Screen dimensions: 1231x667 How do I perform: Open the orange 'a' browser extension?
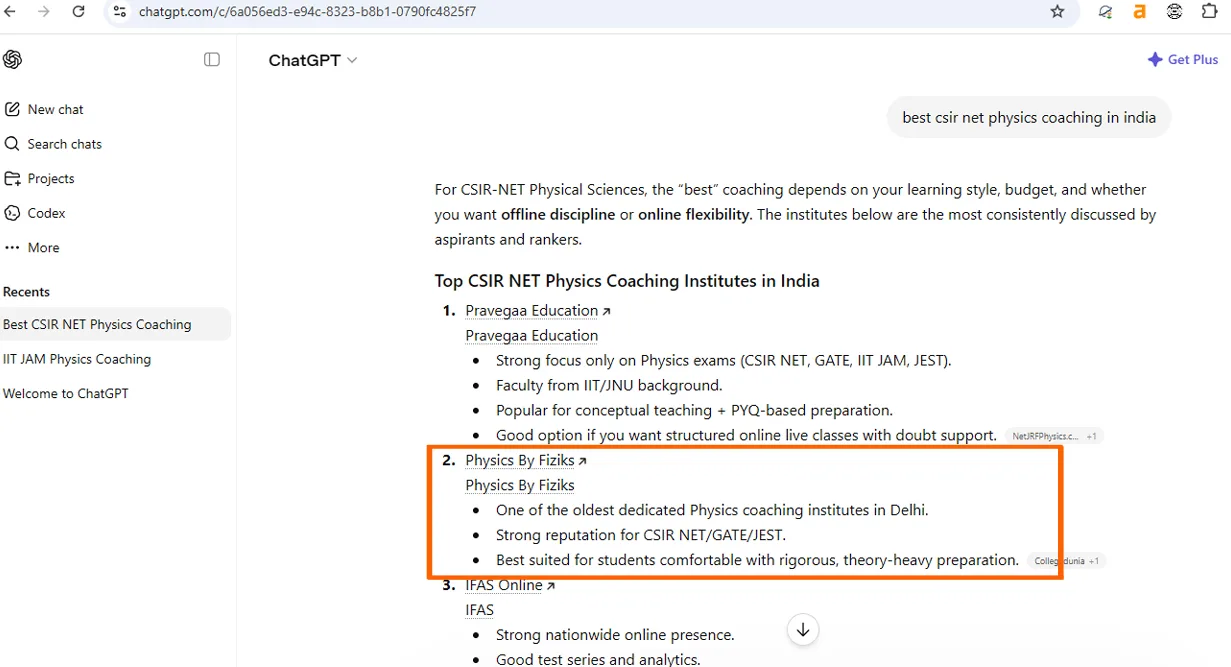click(1139, 12)
